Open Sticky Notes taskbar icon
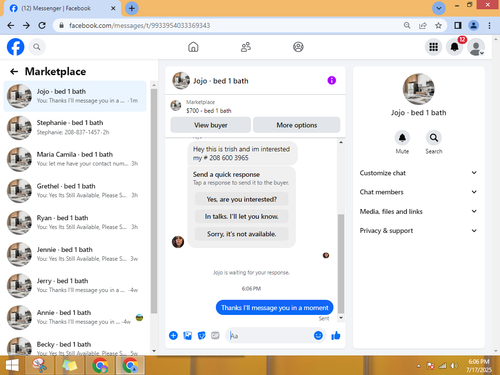 (x=70, y=365)
